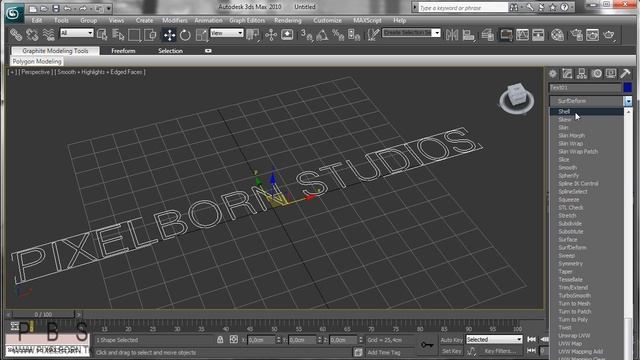Select the Link tool in main toolbar
Image resolution: width=640 pixels, height=360 pixels.
(x=16, y=35)
